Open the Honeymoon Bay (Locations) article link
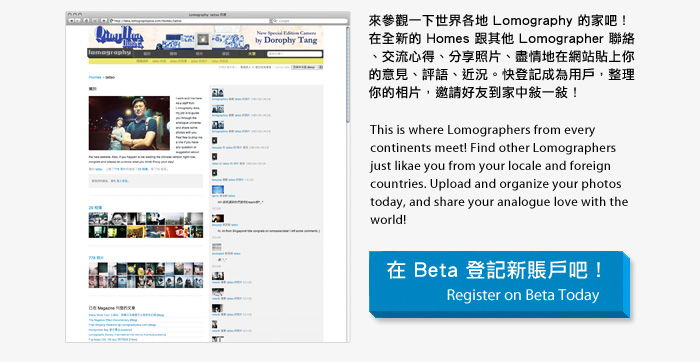700x362 pixels. coord(110,330)
